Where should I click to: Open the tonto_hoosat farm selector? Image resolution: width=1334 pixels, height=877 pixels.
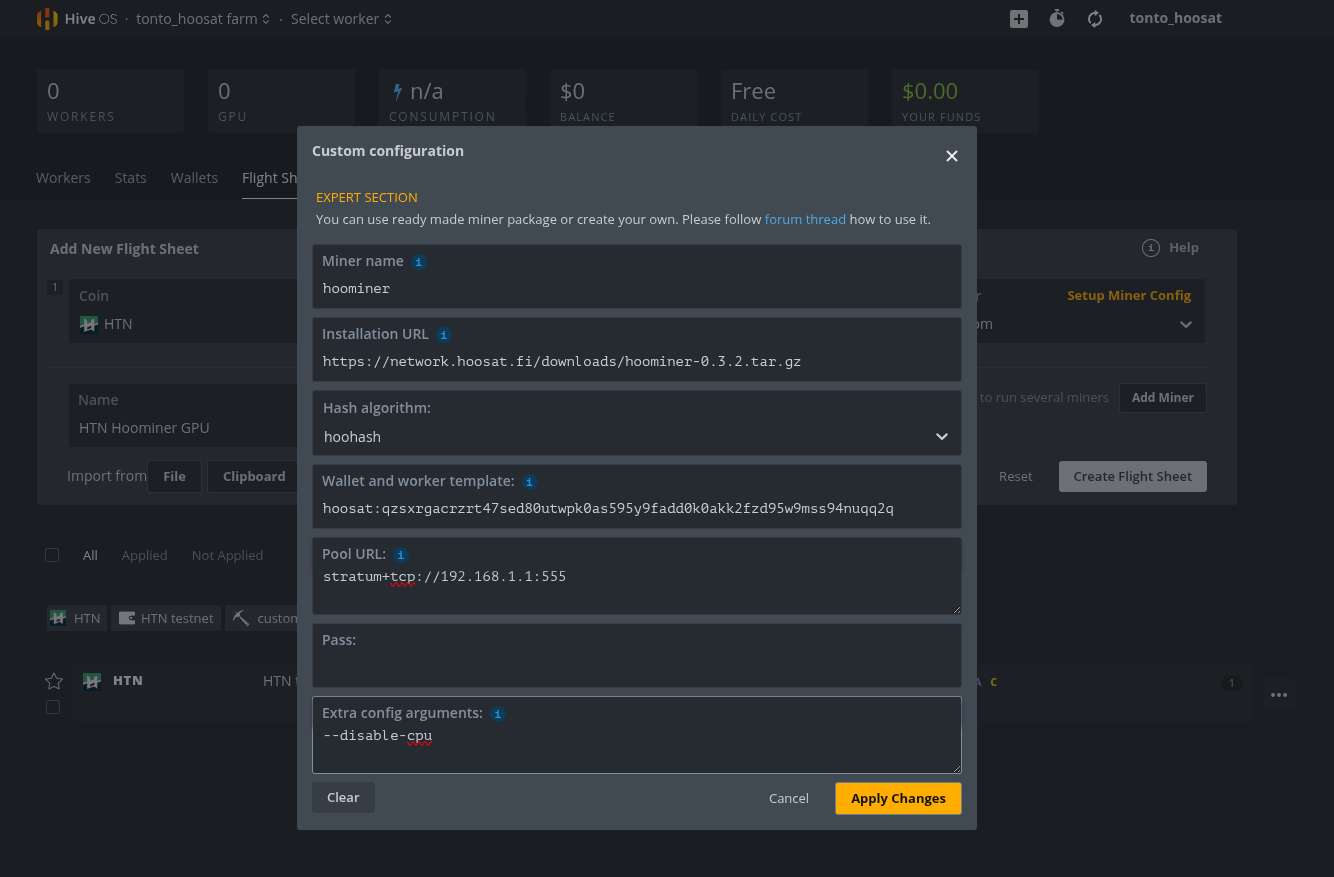[203, 19]
